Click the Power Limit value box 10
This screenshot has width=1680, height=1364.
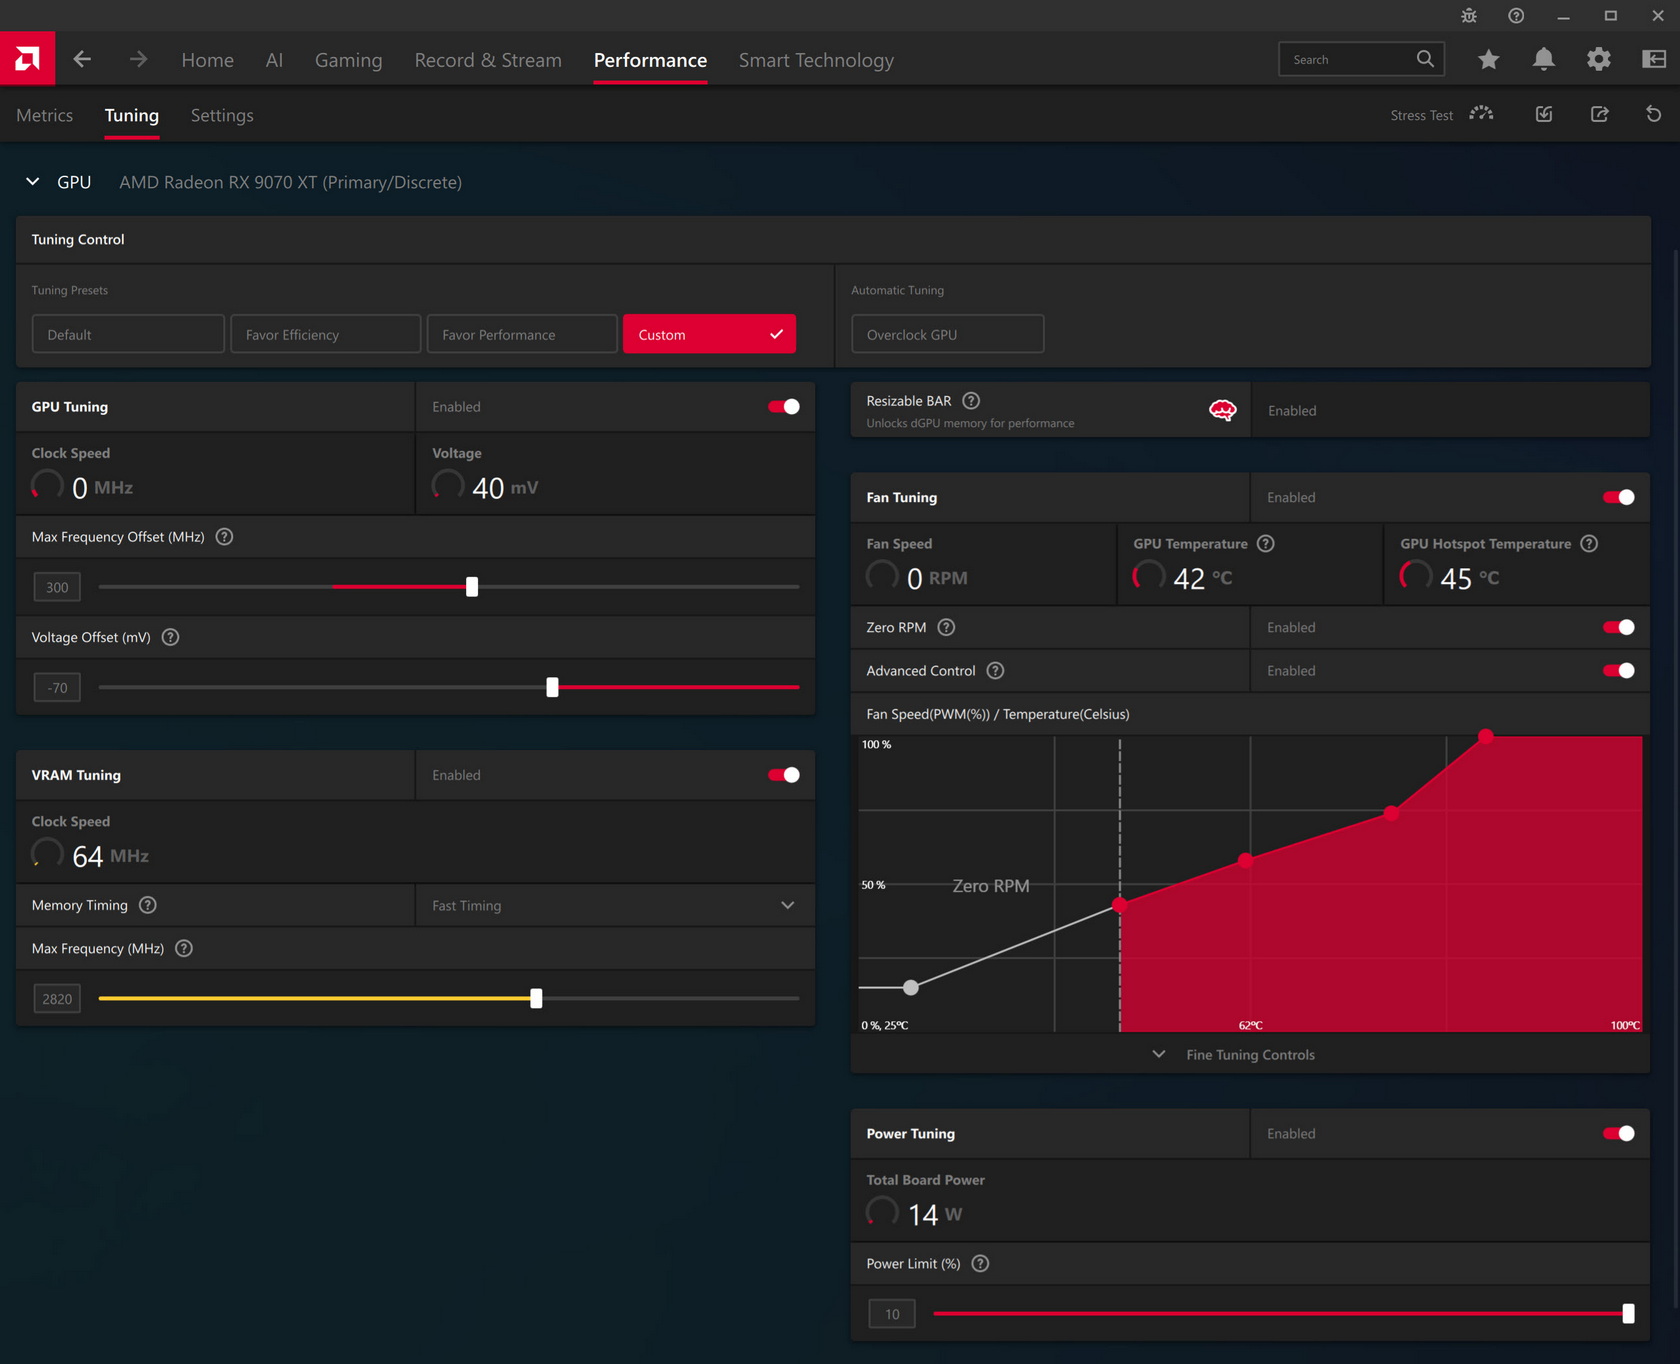[x=892, y=1314]
